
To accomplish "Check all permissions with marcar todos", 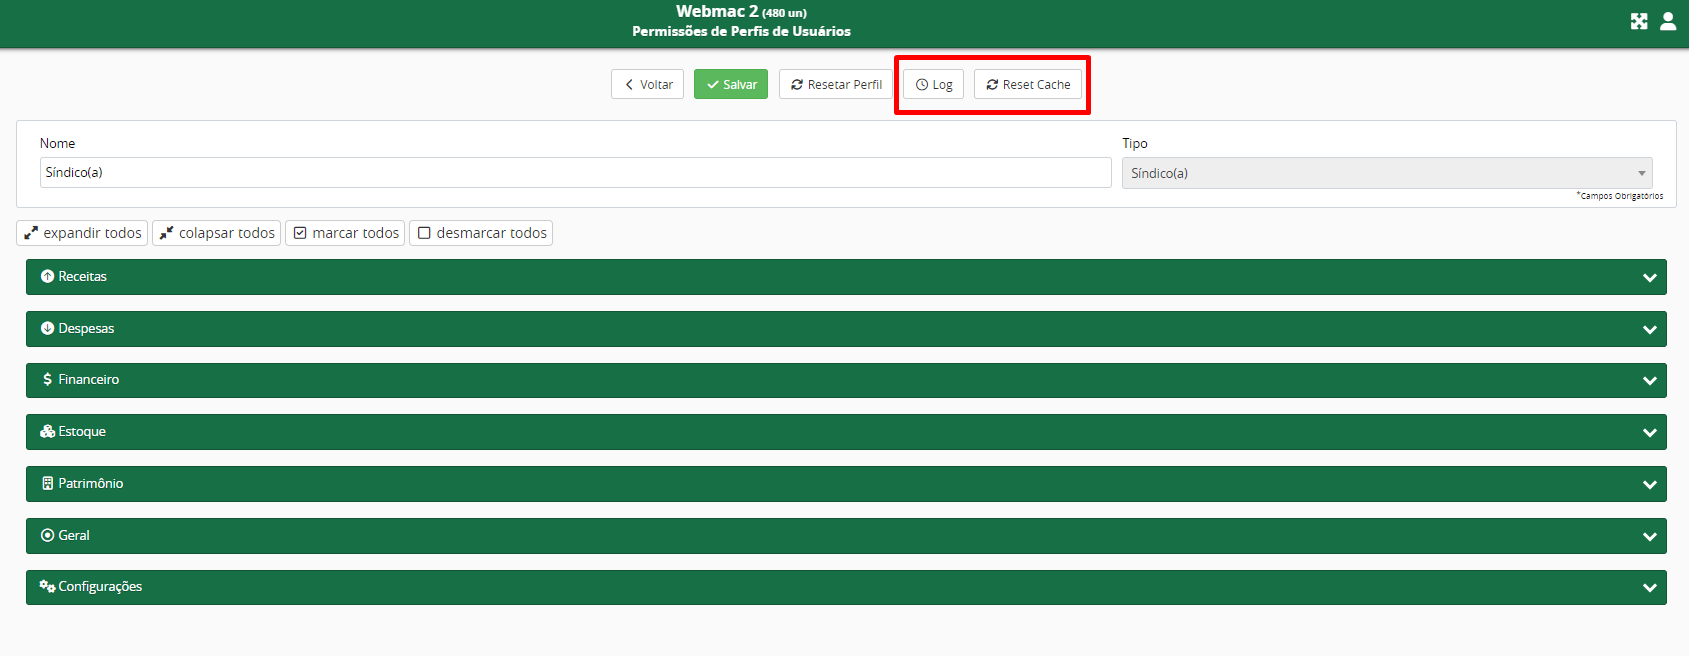I will [x=345, y=233].
